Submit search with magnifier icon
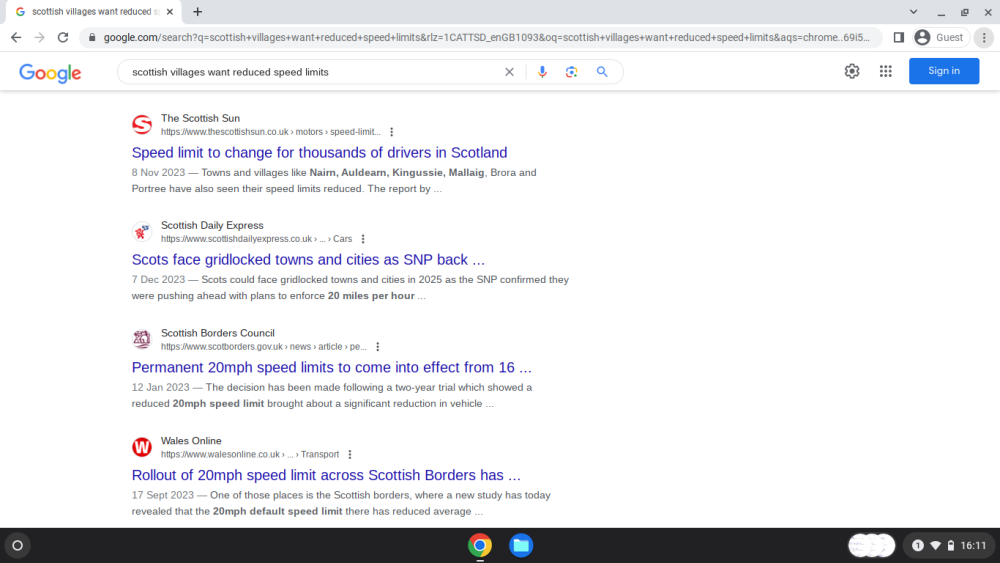This screenshot has height=563, width=1000. (602, 72)
